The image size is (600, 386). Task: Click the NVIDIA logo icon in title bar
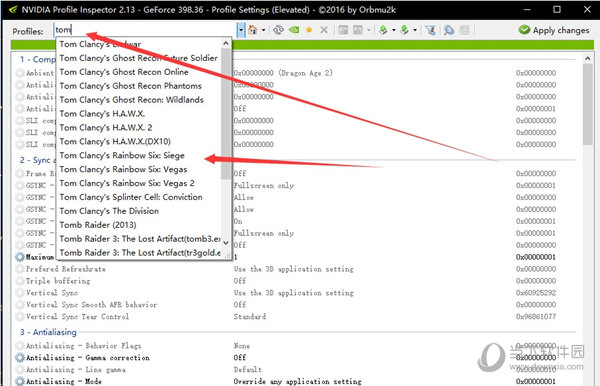[x=13, y=10]
